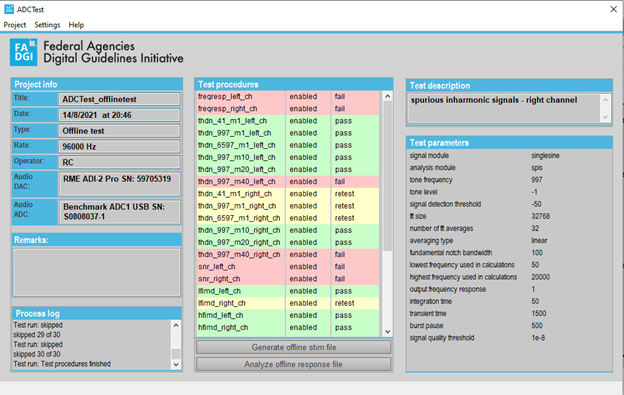The image size is (624, 395).
Task: Open the Help menu
Action: [76, 25]
